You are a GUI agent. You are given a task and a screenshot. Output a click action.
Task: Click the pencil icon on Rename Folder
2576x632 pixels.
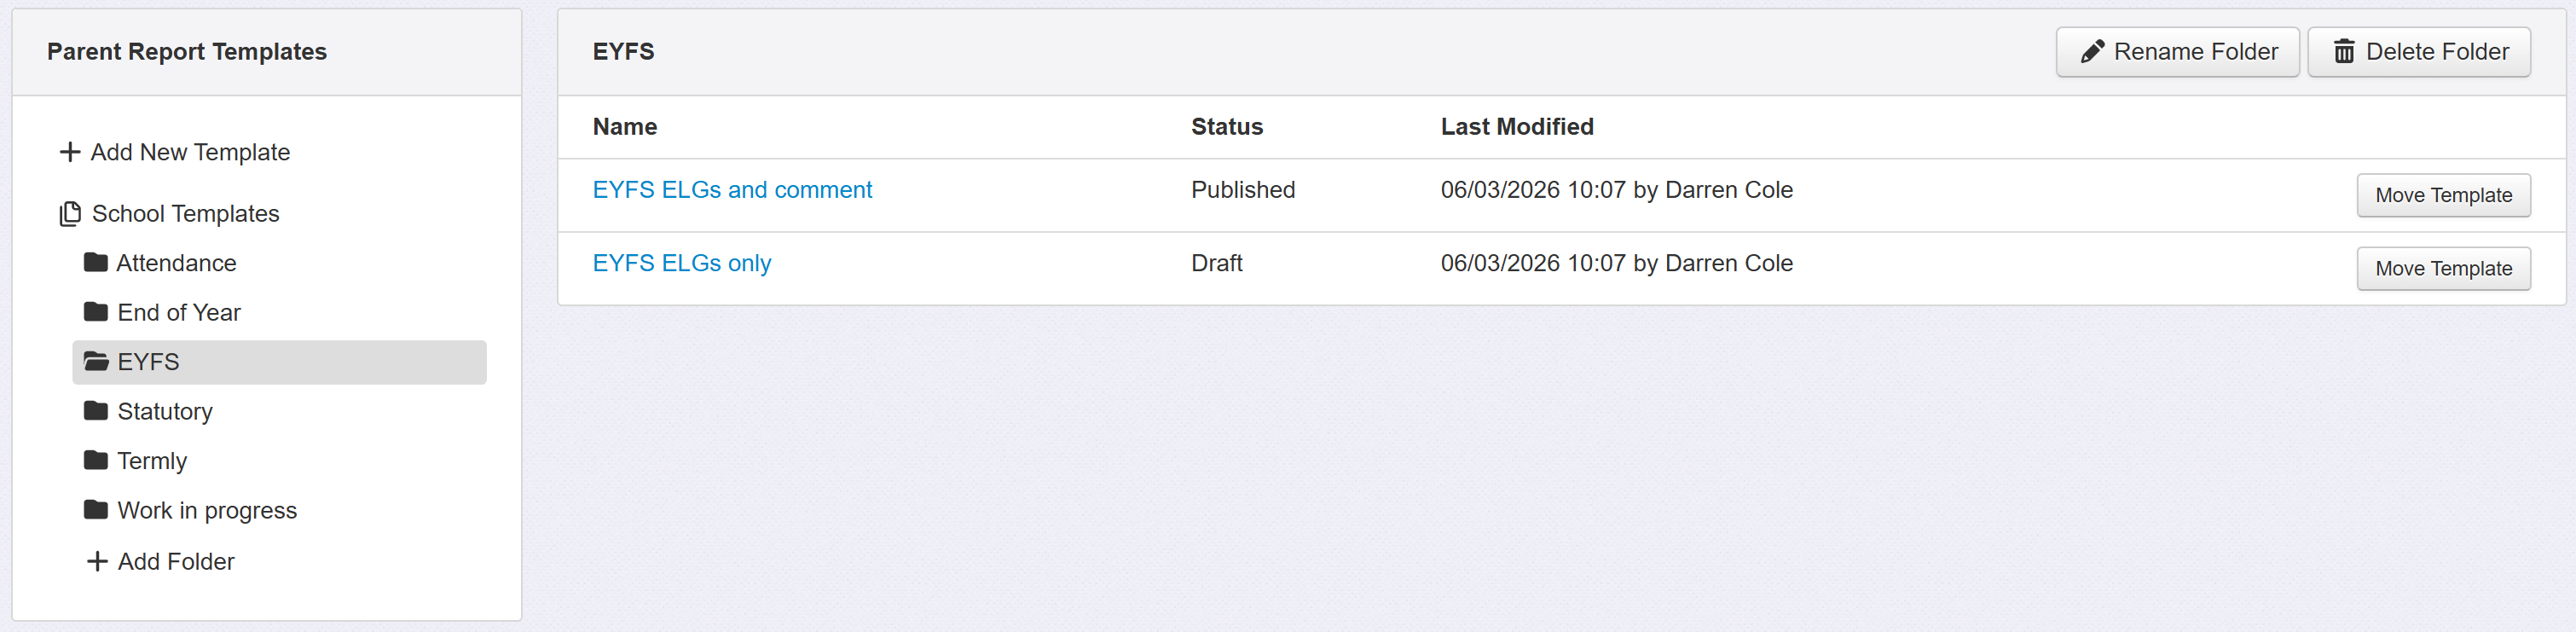2092,52
